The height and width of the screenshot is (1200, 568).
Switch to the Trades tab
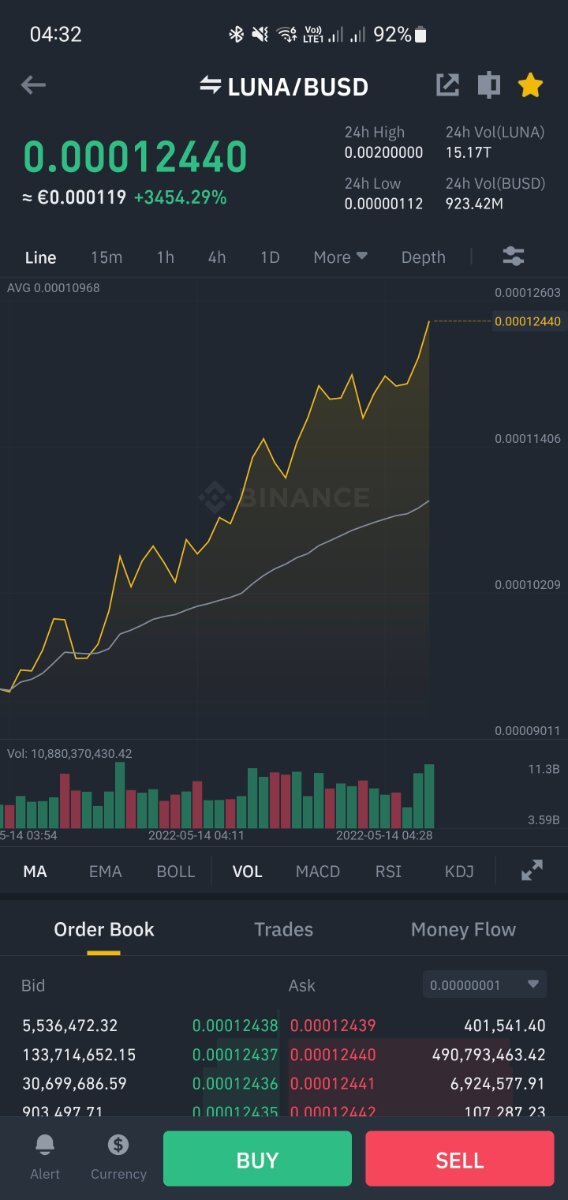tap(284, 929)
